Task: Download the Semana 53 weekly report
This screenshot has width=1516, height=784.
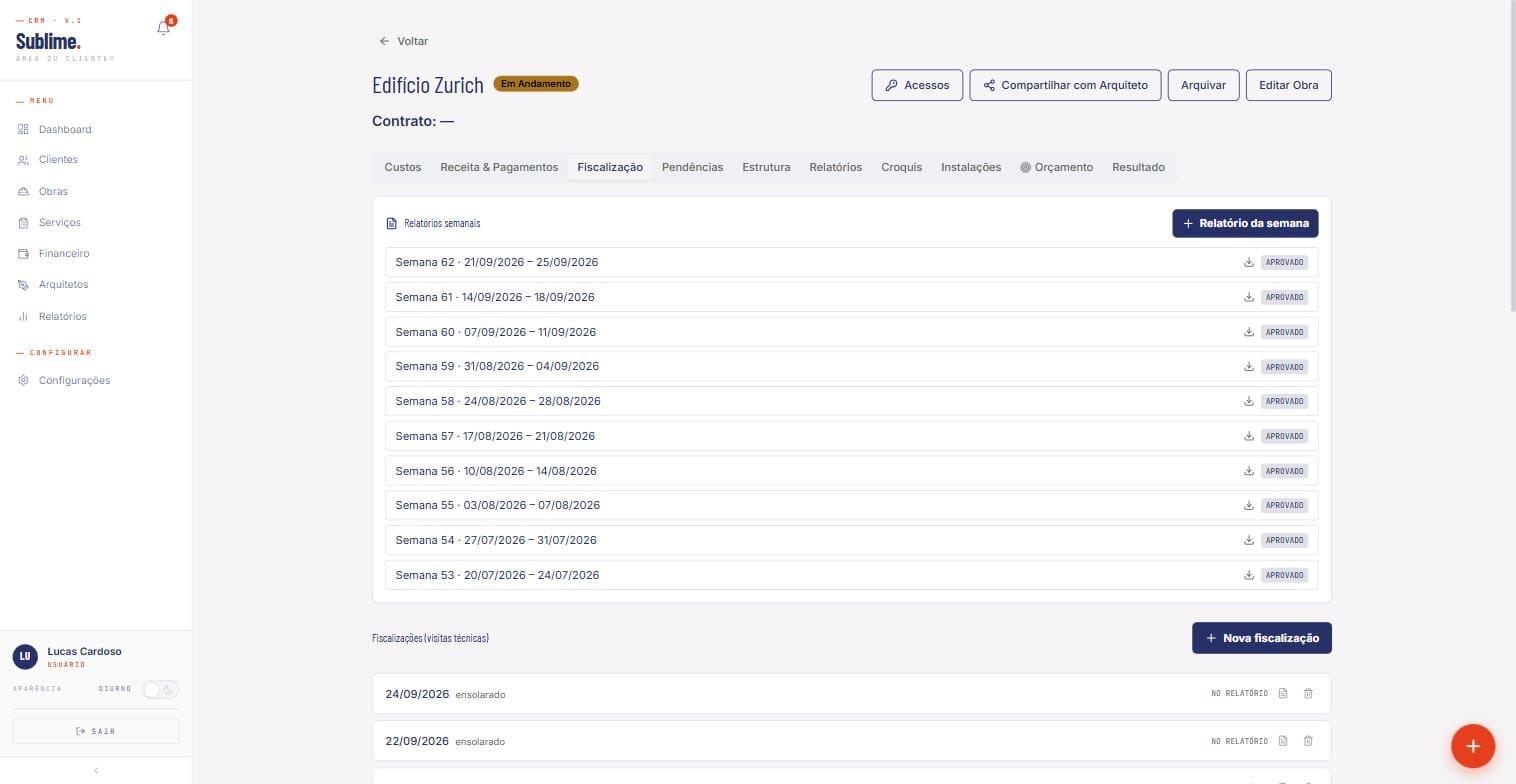Action: [1249, 575]
